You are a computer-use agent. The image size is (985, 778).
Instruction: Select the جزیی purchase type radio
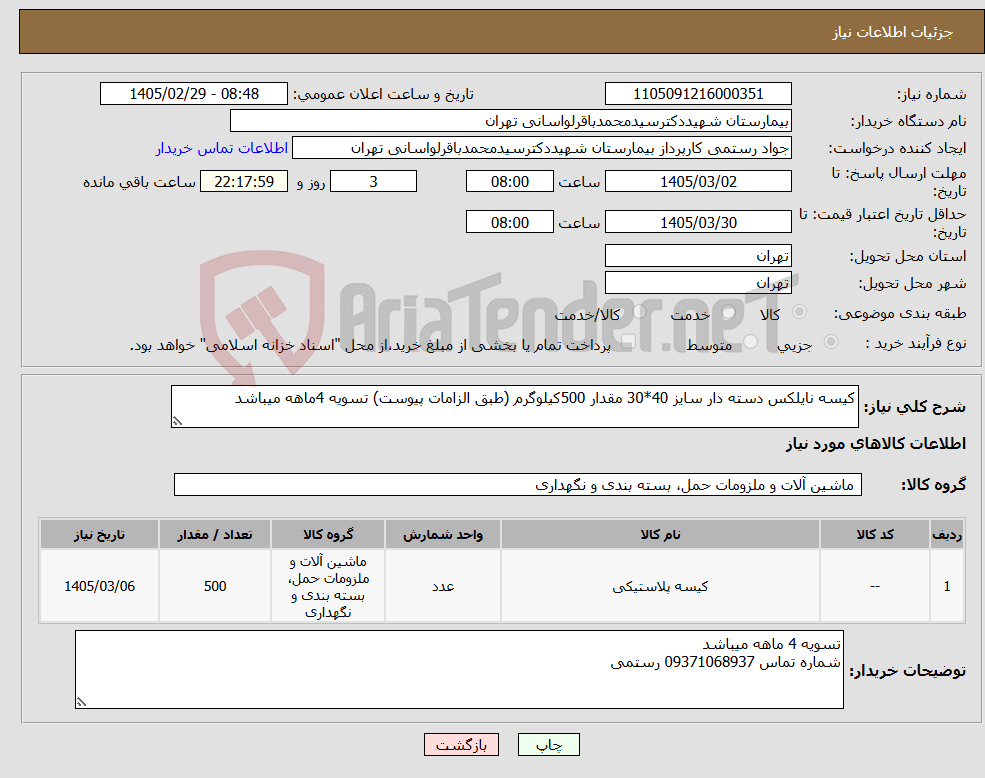pyautogui.click(x=830, y=341)
